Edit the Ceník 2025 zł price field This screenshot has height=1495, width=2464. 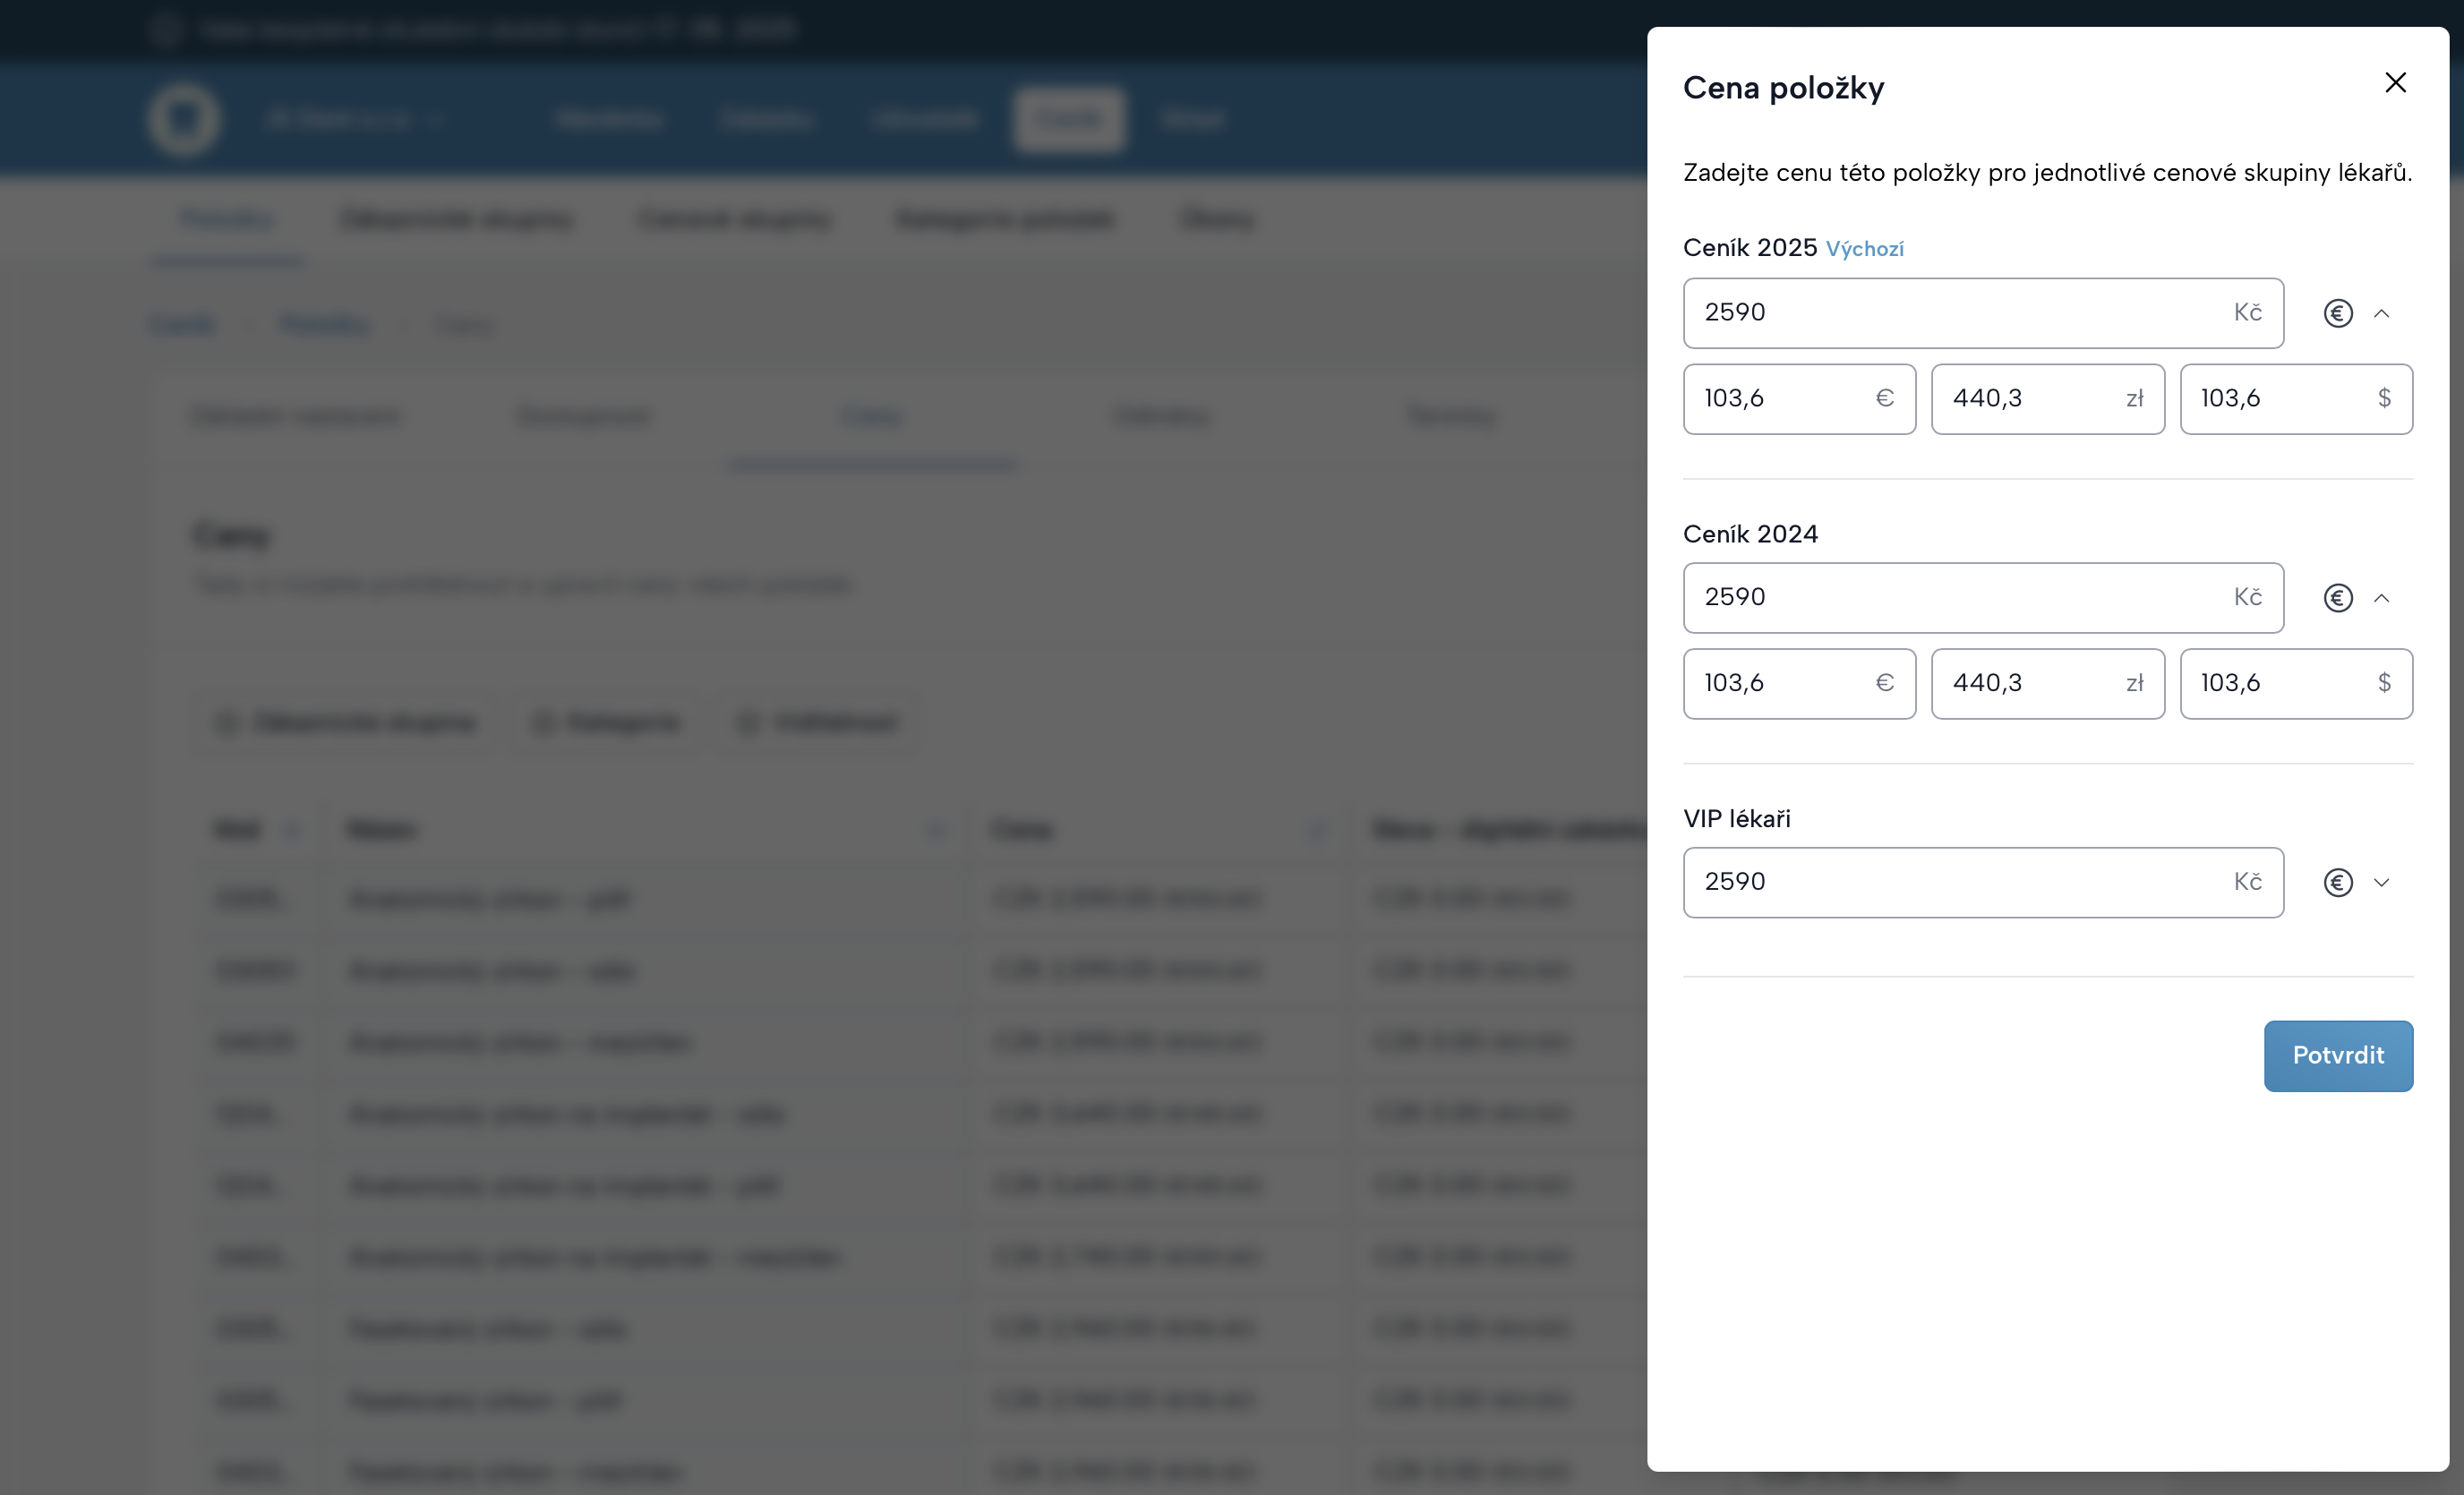tap(2047, 399)
